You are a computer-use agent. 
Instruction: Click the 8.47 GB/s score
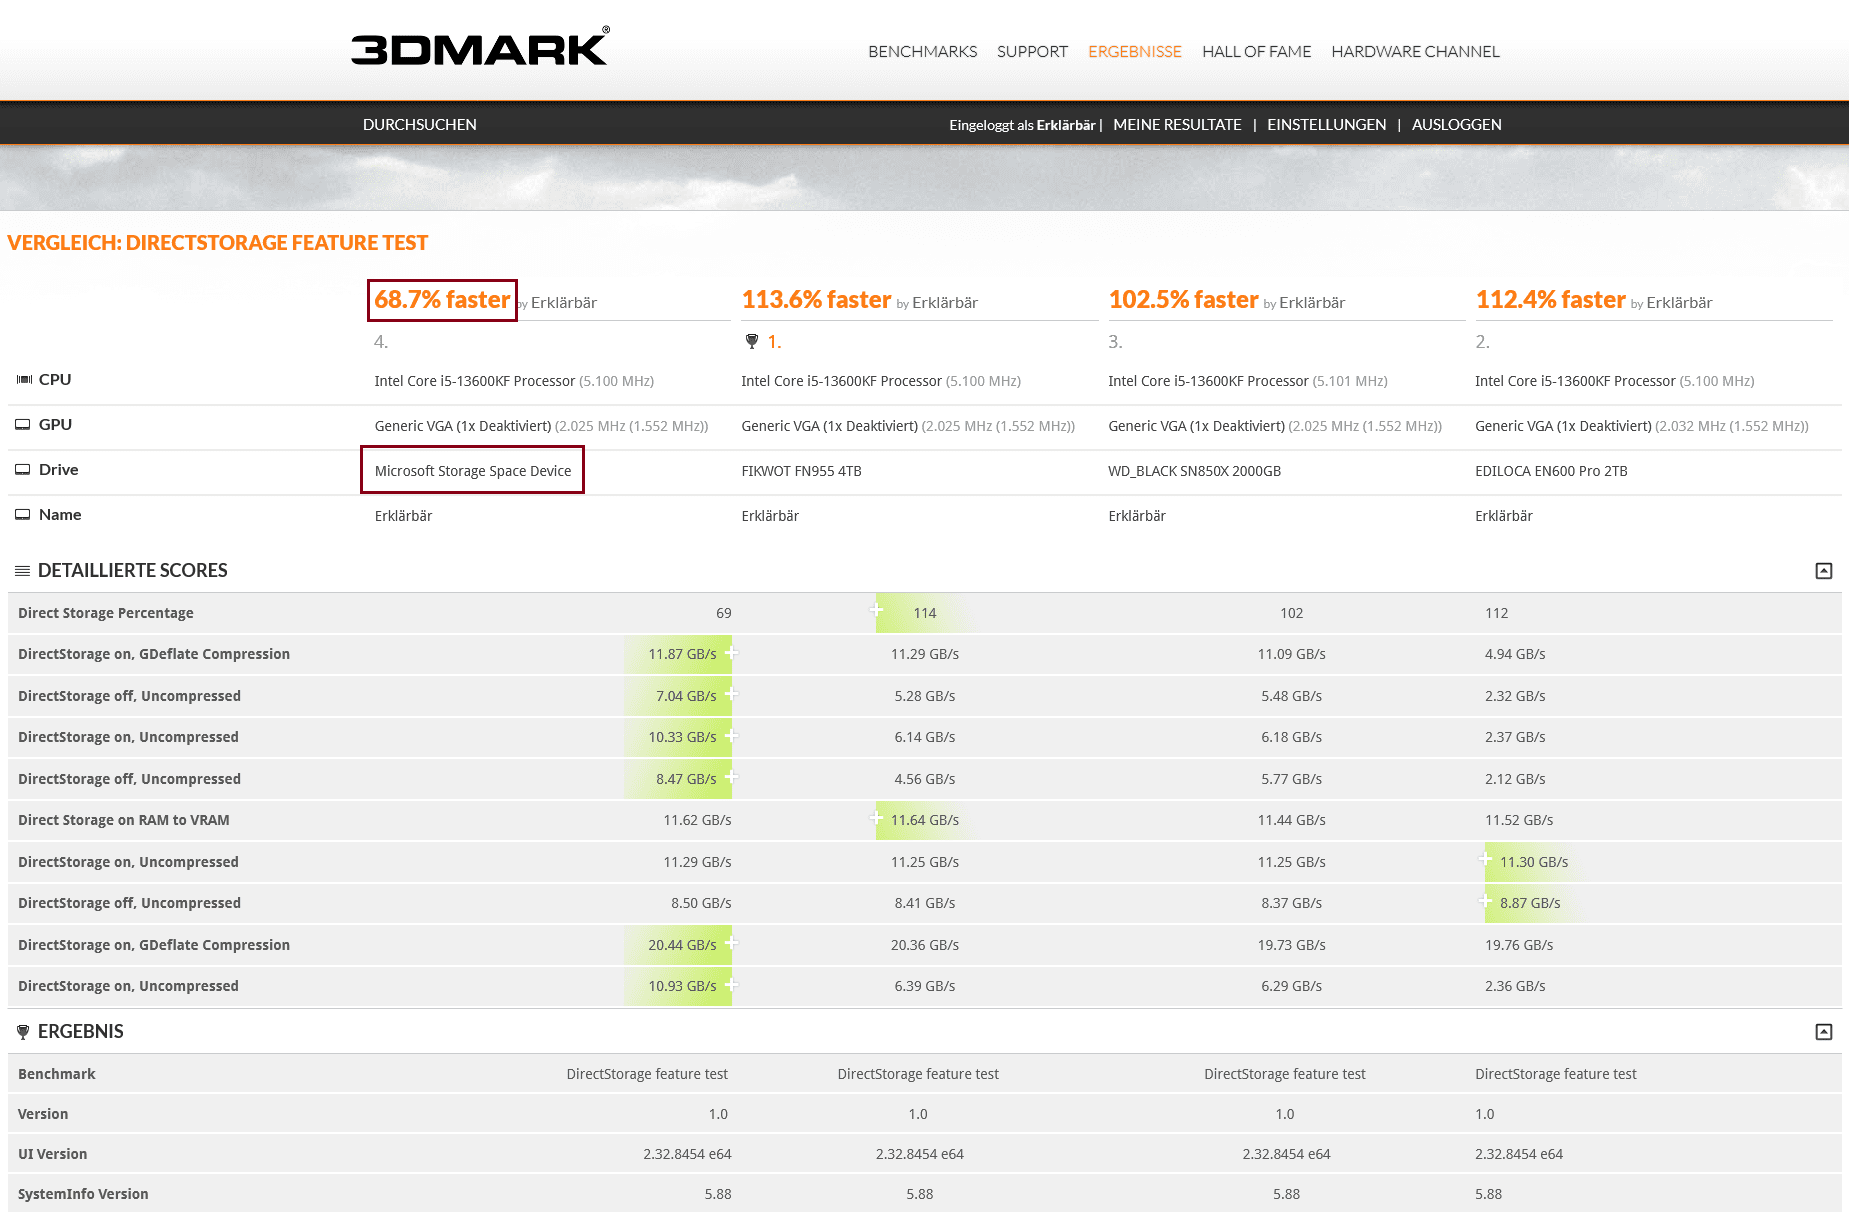(686, 779)
